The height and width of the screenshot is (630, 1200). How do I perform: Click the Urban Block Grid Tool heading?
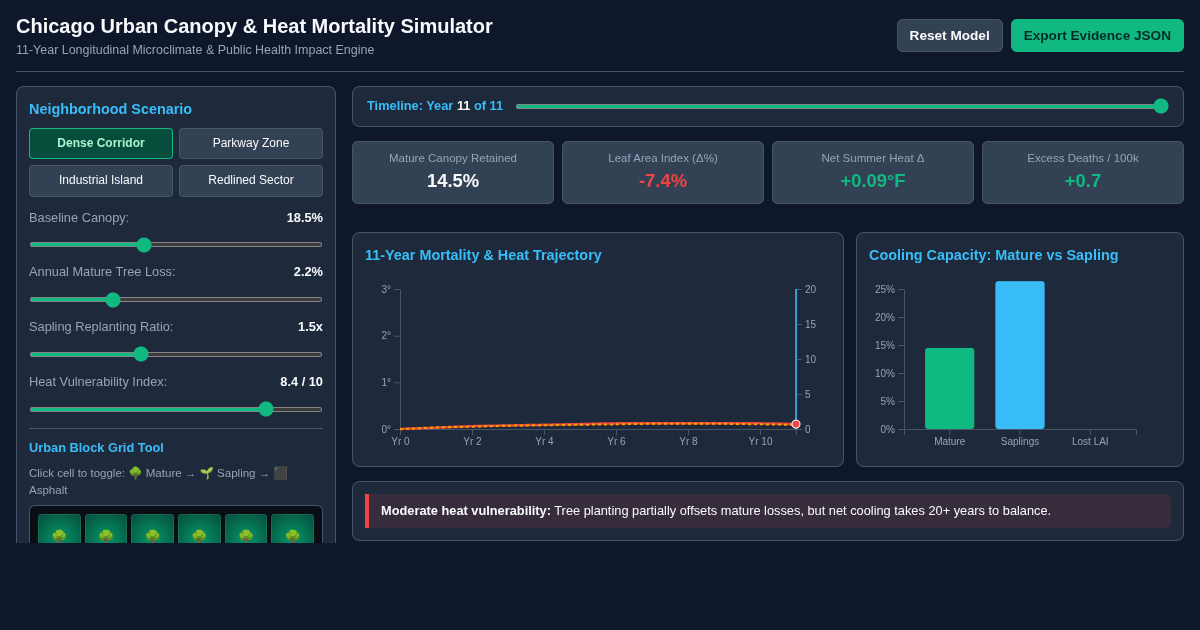(x=96, y=447)
